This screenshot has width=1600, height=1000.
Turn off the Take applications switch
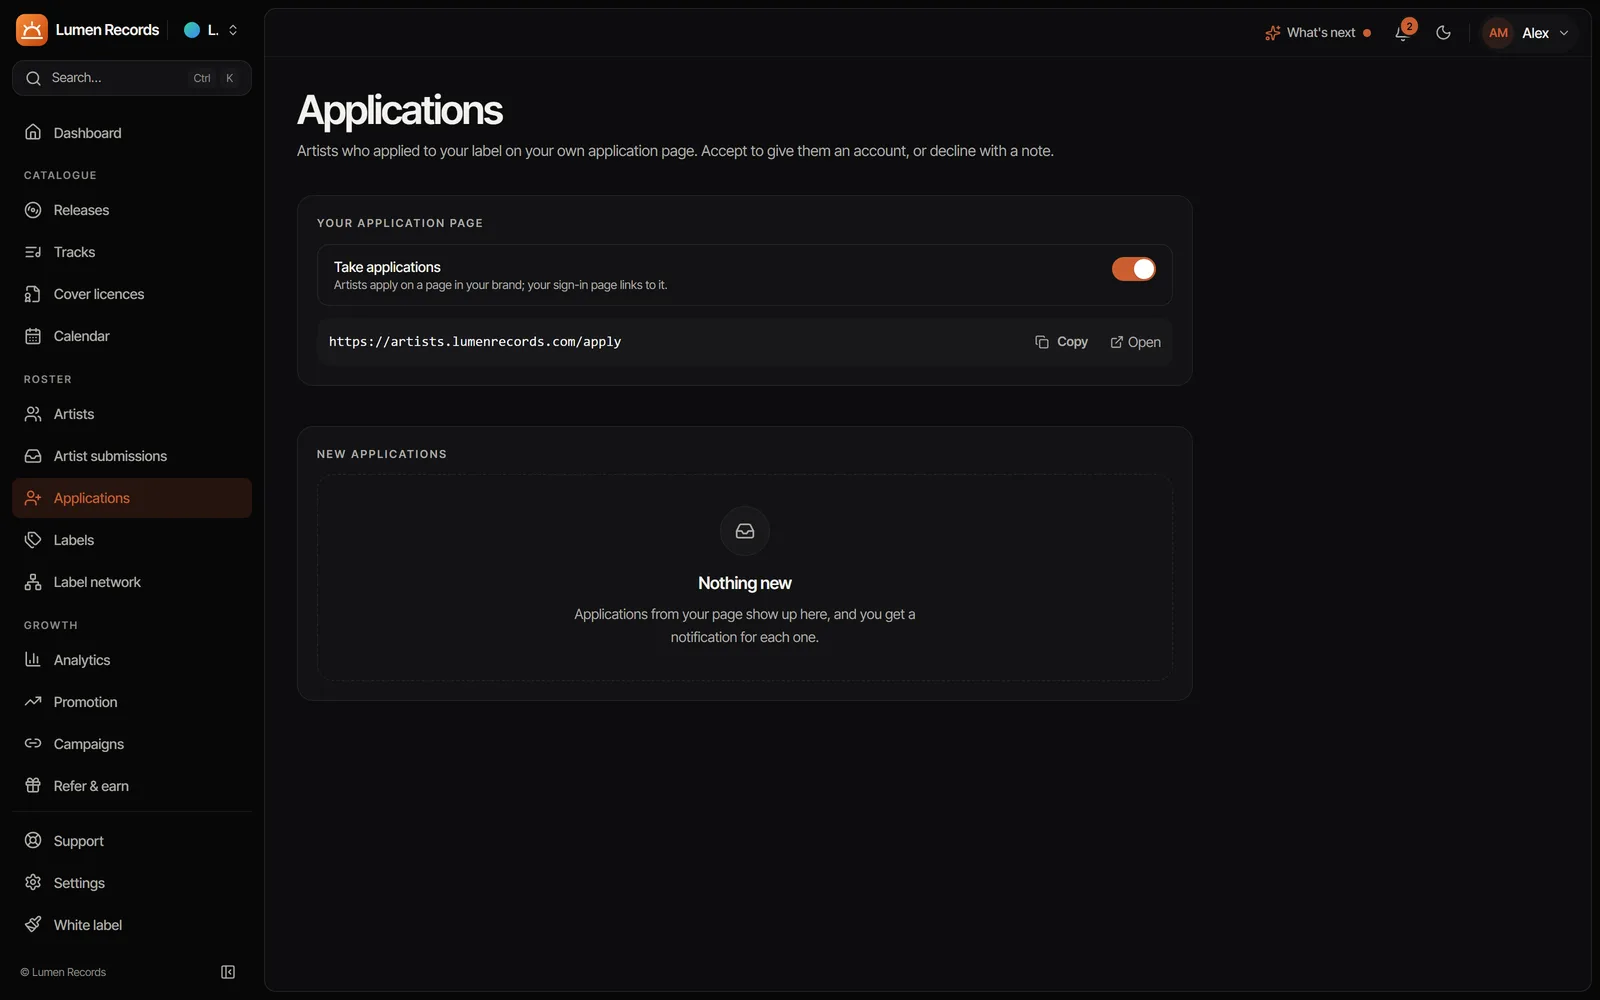1134,269
